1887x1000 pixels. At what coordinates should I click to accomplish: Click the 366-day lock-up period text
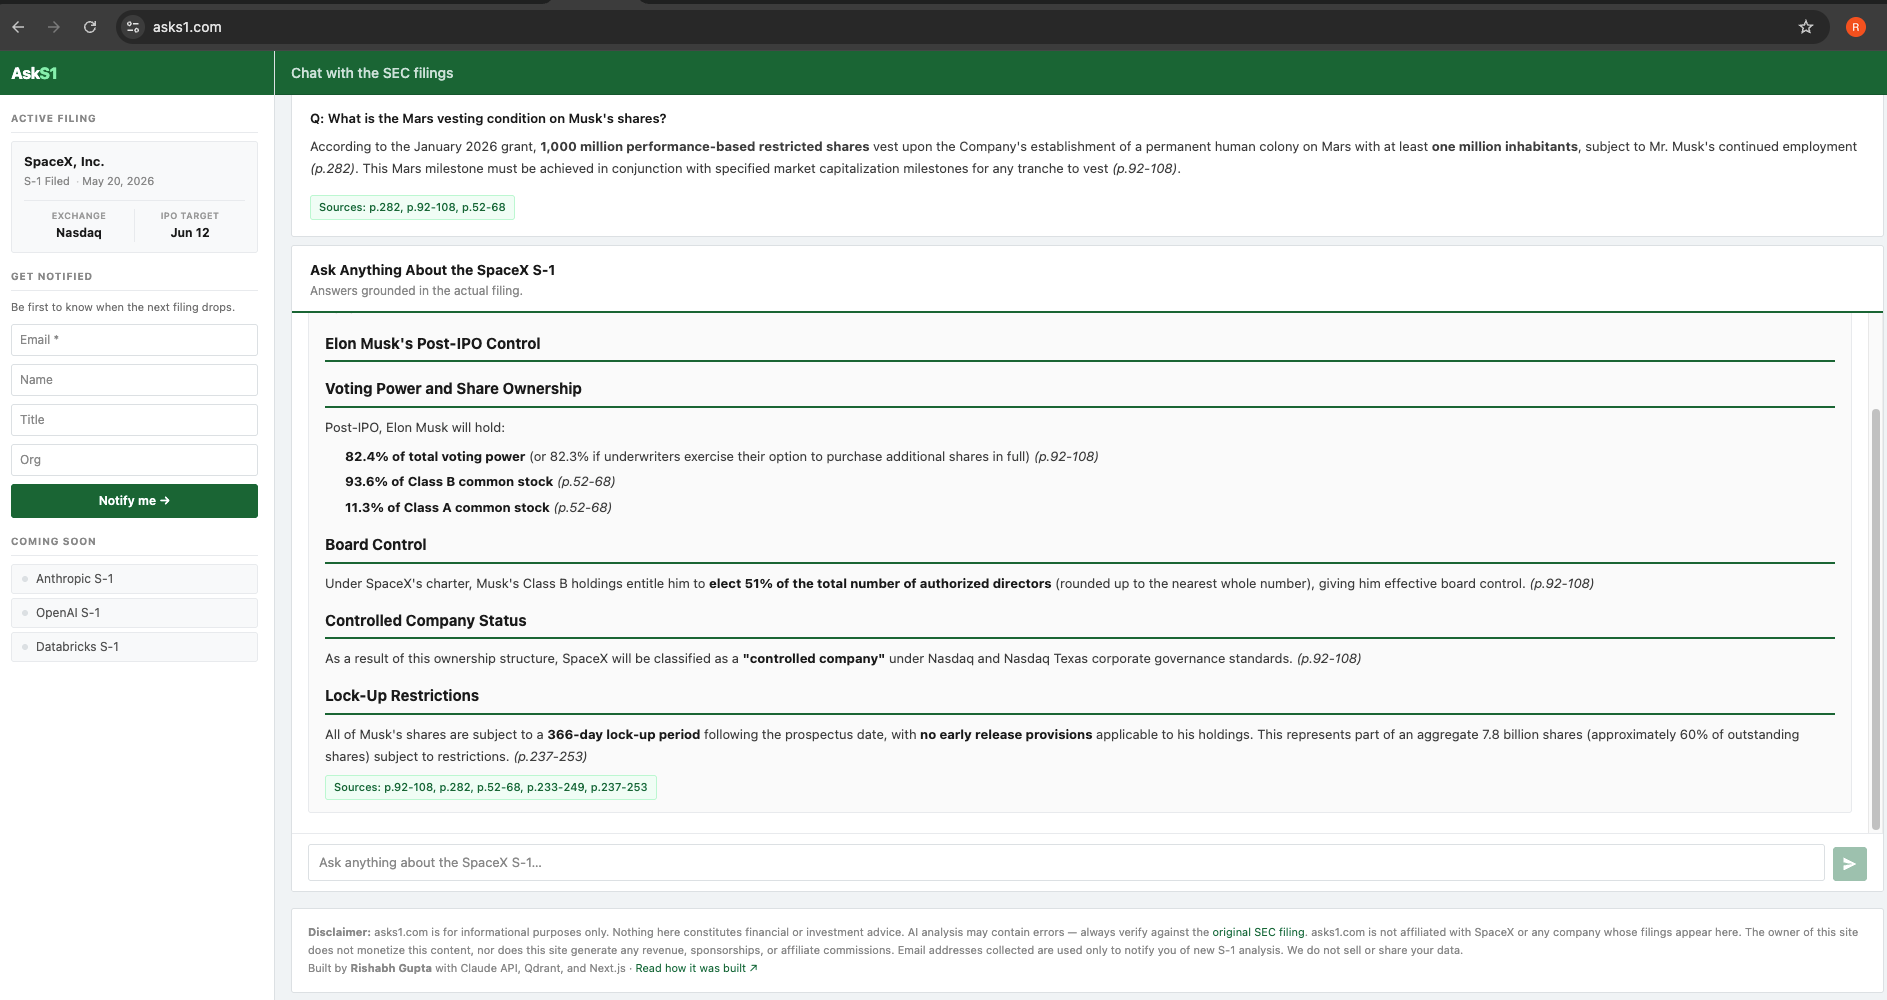click(x=623, y=735)
